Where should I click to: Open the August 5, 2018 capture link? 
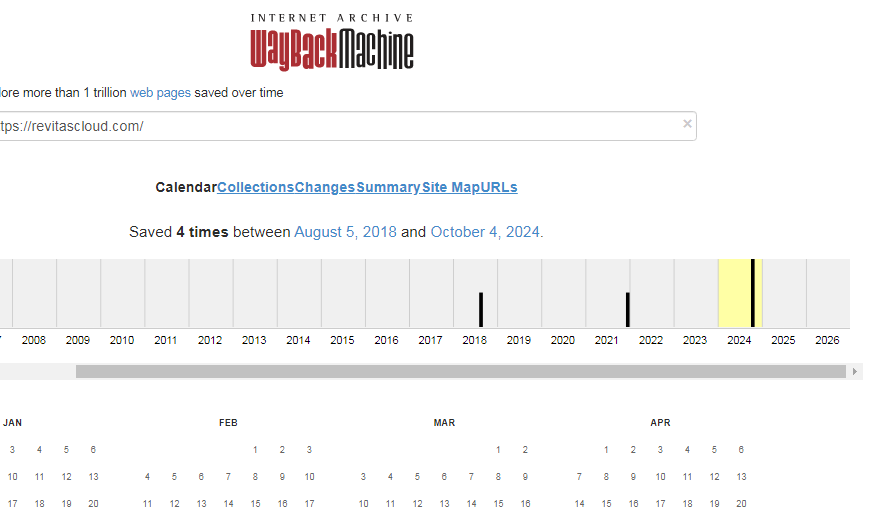345,232
